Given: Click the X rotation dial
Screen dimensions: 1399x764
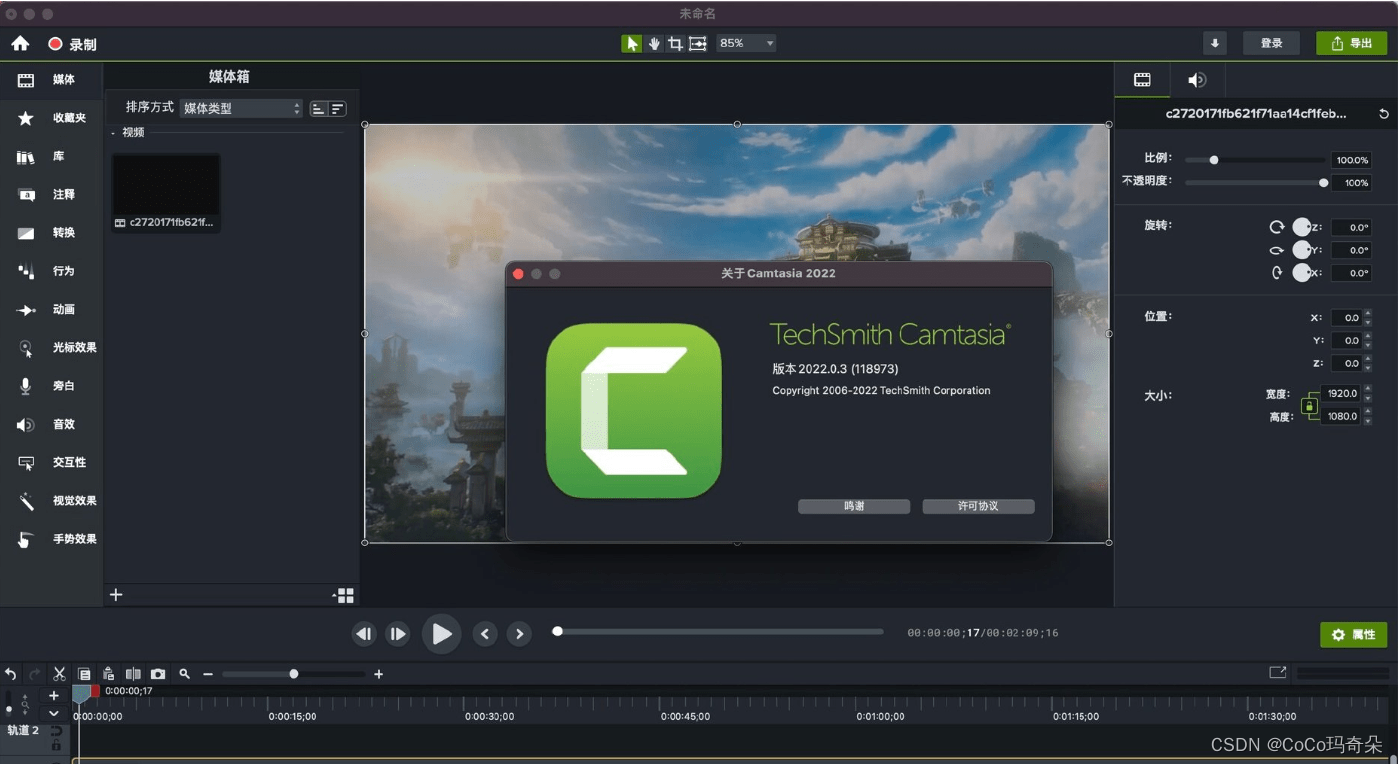Looking at the screenshot, I should click(1302, 272).
